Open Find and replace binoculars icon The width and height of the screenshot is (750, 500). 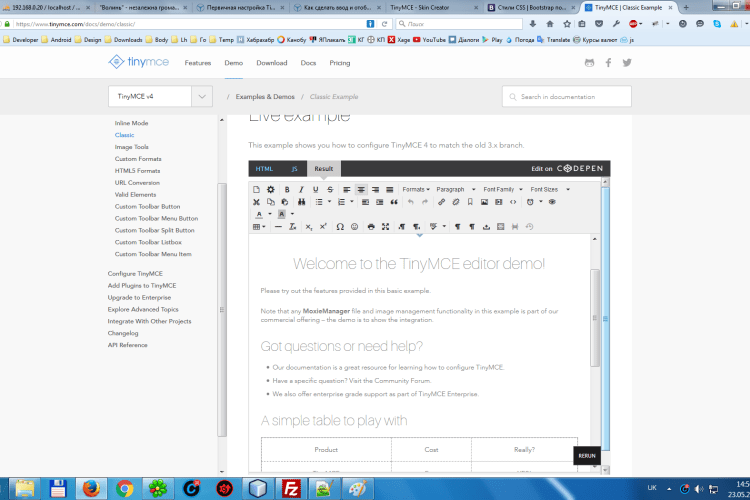pyautogui.click(x=301, y=202)
